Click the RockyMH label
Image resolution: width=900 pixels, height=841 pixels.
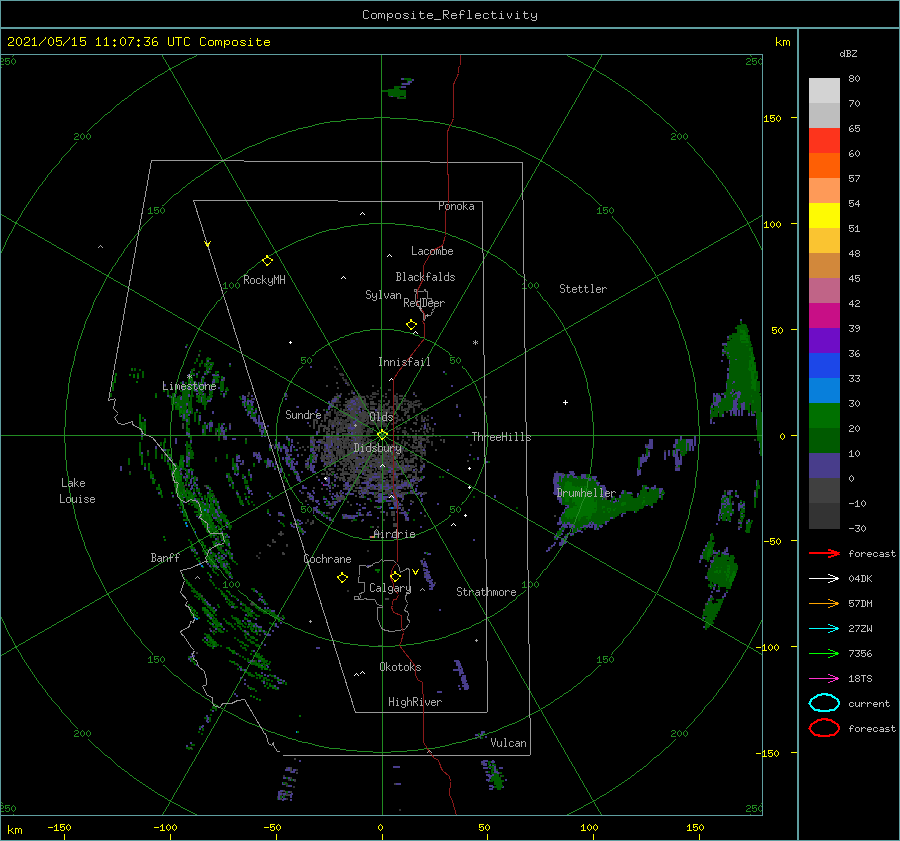tap(264, 280)
